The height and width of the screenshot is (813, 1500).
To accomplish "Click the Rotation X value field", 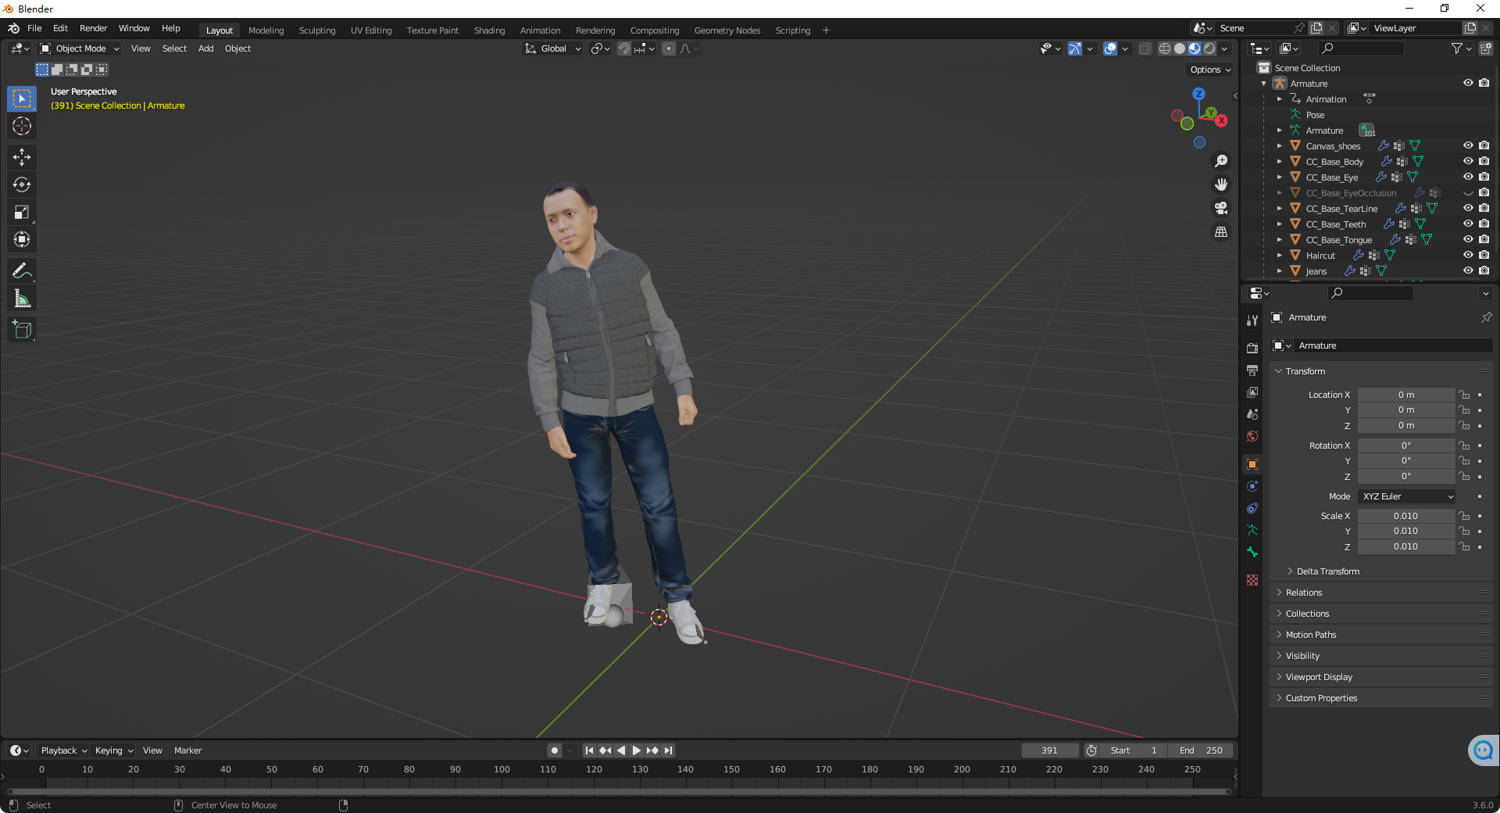I will click(x=1406, y=446).
